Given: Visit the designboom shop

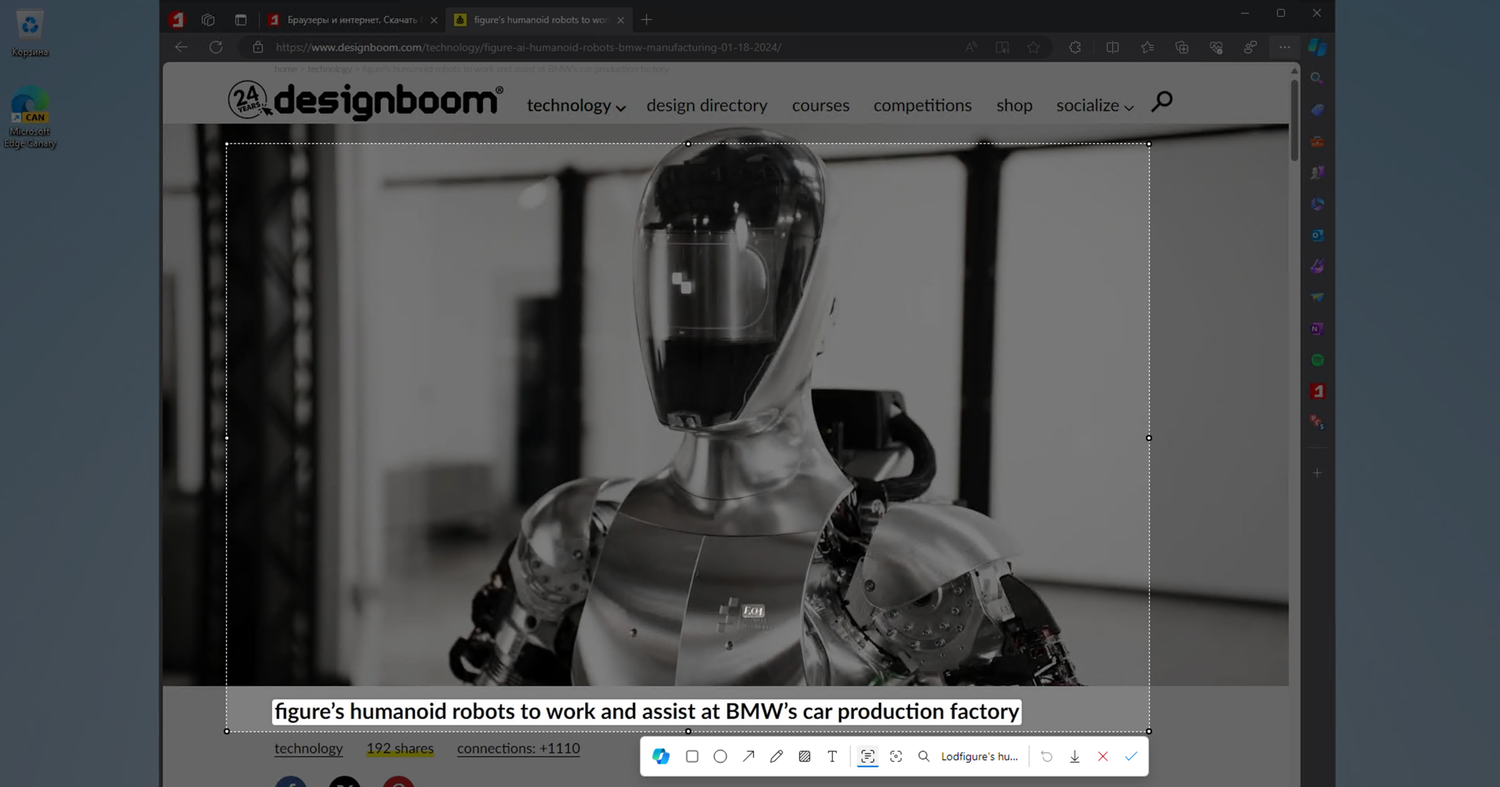Looking at the screenshot, I should tap(1014, 105).
